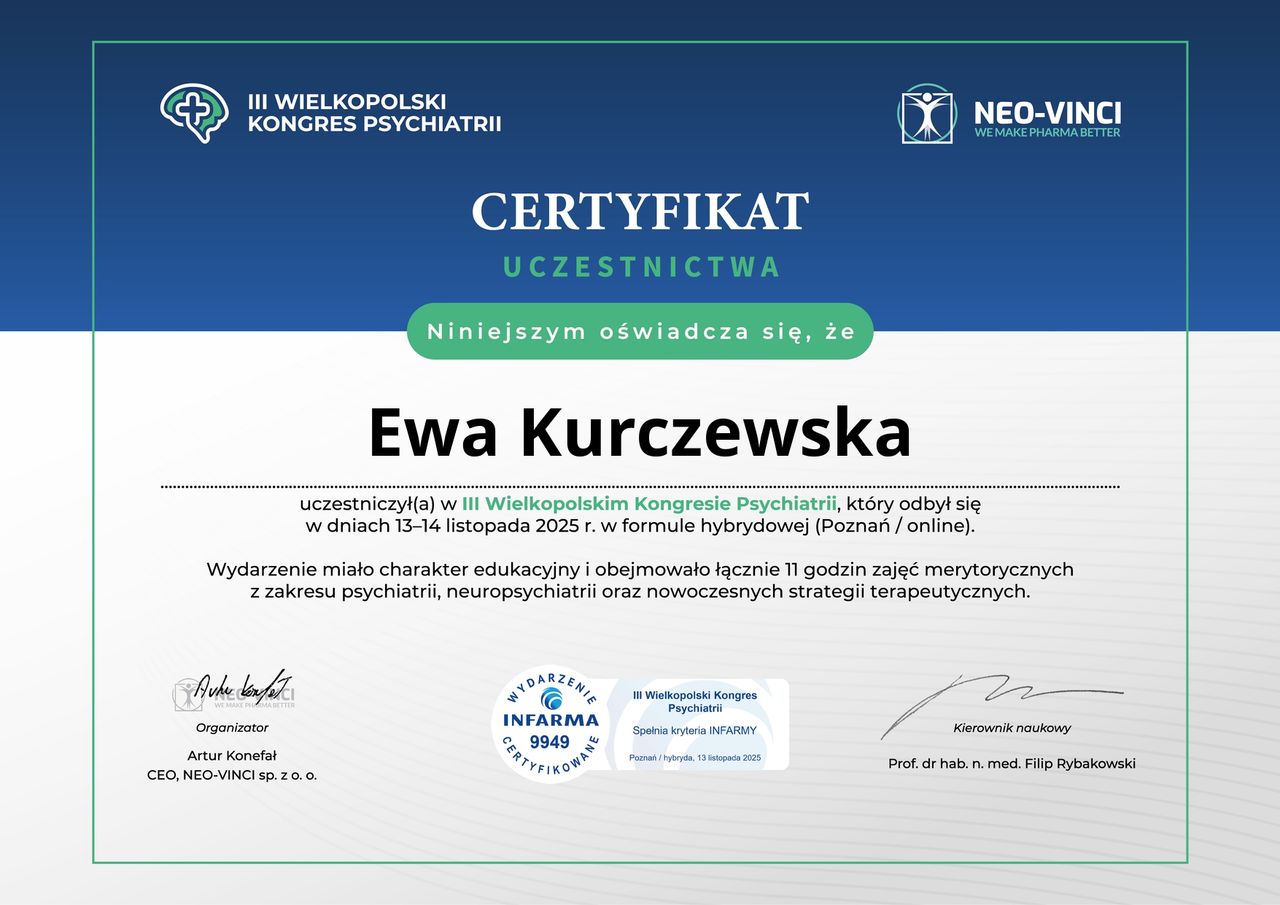Click the paragraph mentioning 11 godzin zajęć
The height and width of the screenshot is (905, 1280).
[640, 580]
